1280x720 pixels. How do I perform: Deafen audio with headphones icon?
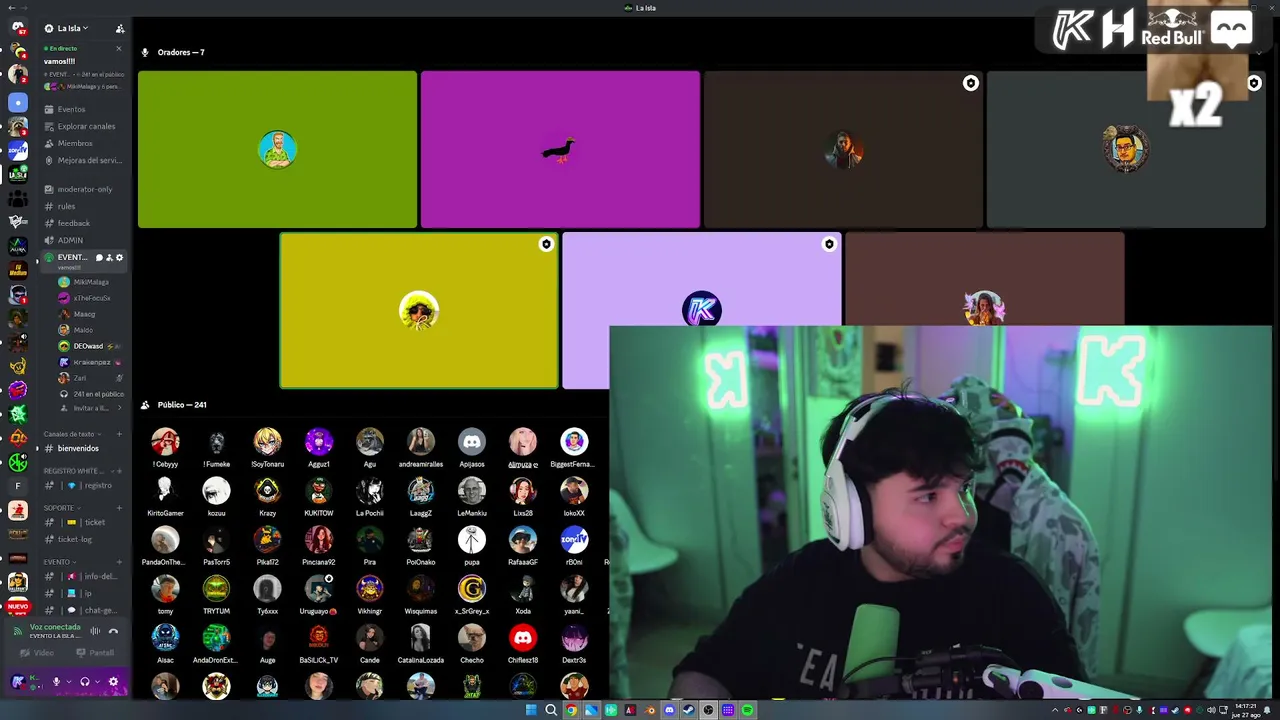coord(84,682)
